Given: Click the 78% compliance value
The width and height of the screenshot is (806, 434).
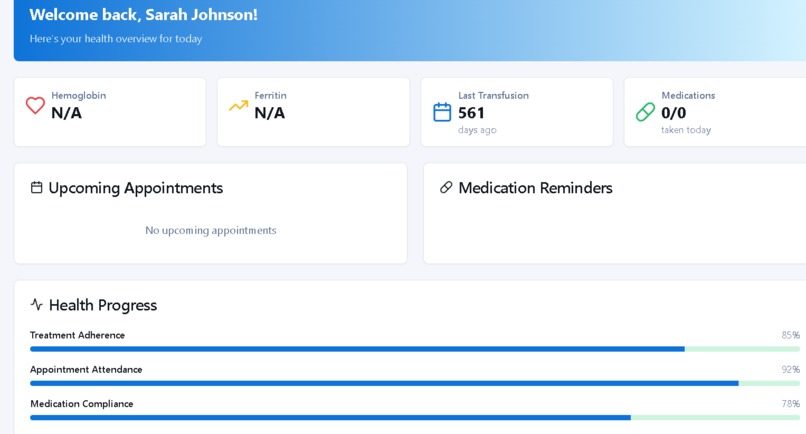Looking at the screenshot, I should click(x=791, y=404).
